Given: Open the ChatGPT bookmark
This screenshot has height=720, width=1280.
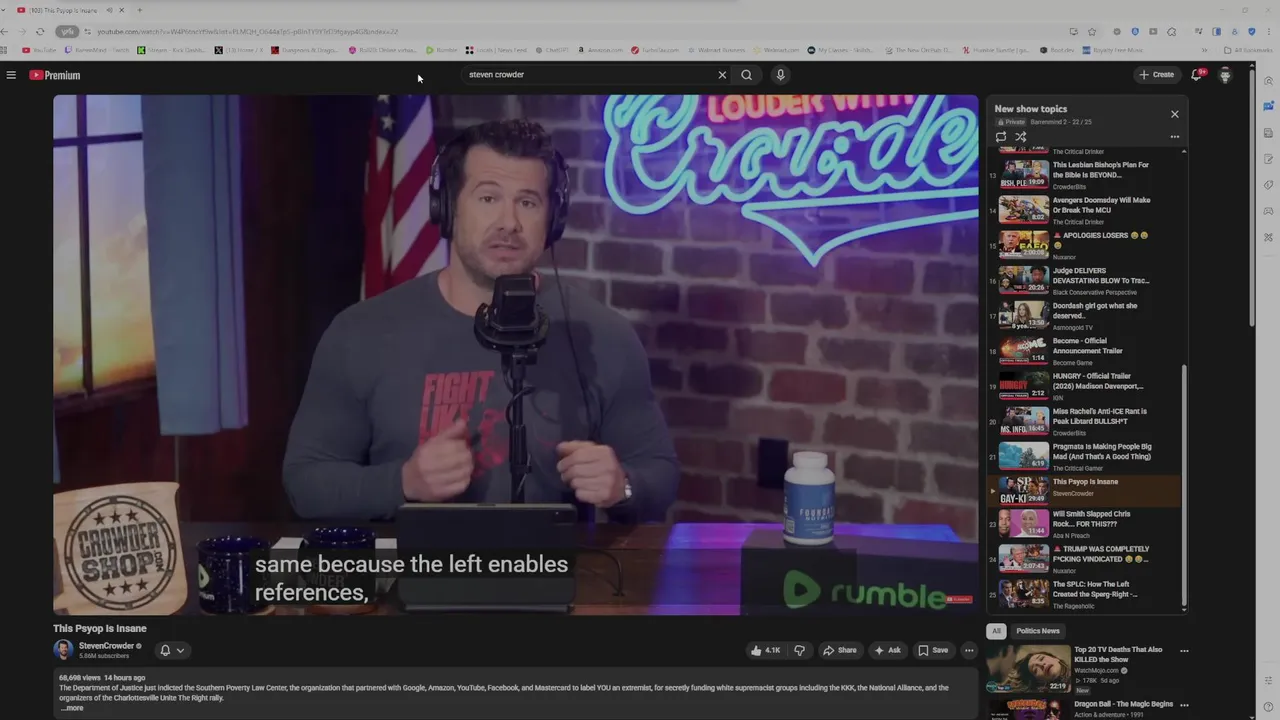Looking at the screenshot, I should [x=552, y=50].
